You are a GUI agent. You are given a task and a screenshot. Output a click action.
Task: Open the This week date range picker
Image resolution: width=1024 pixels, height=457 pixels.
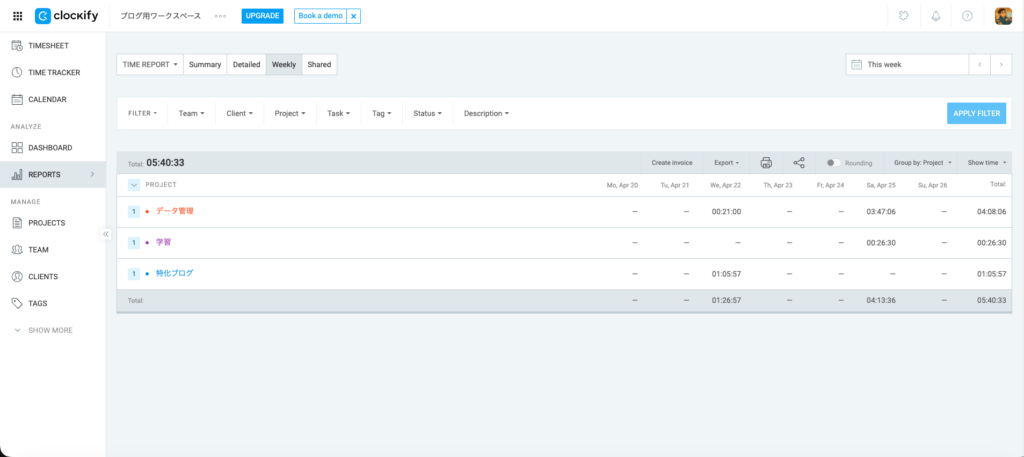(906, 64)
